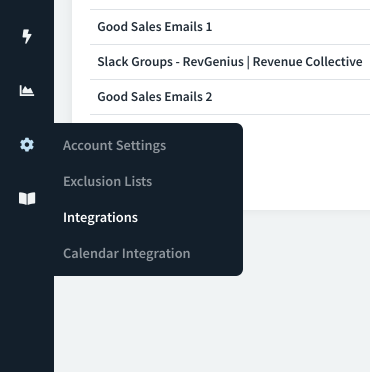Open the Good Sales Emails 2 row
370x372 pixels.
point(230,97)
